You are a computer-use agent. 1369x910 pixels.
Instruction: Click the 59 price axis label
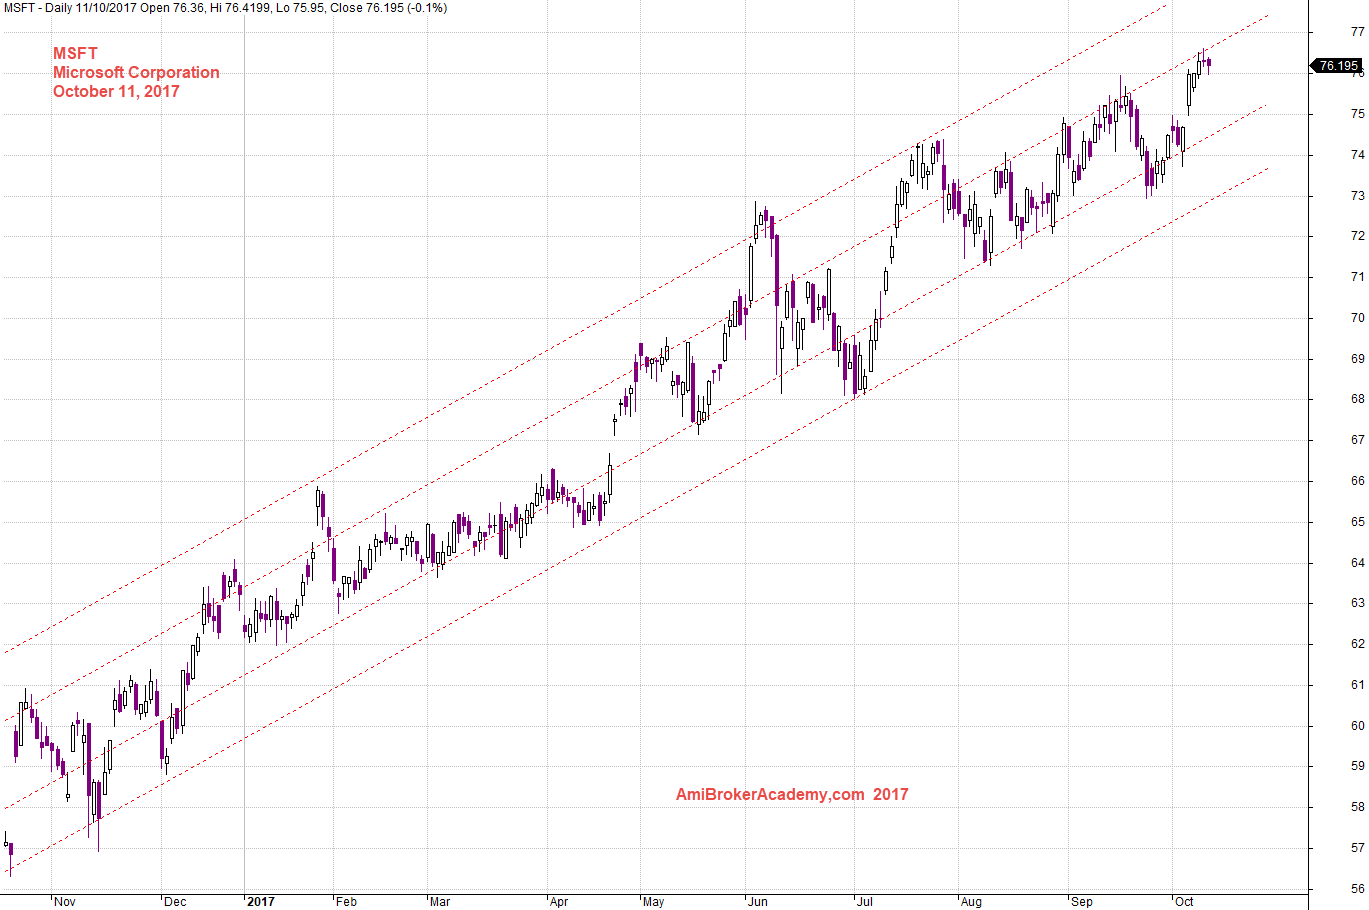[x=1357, y=766]
